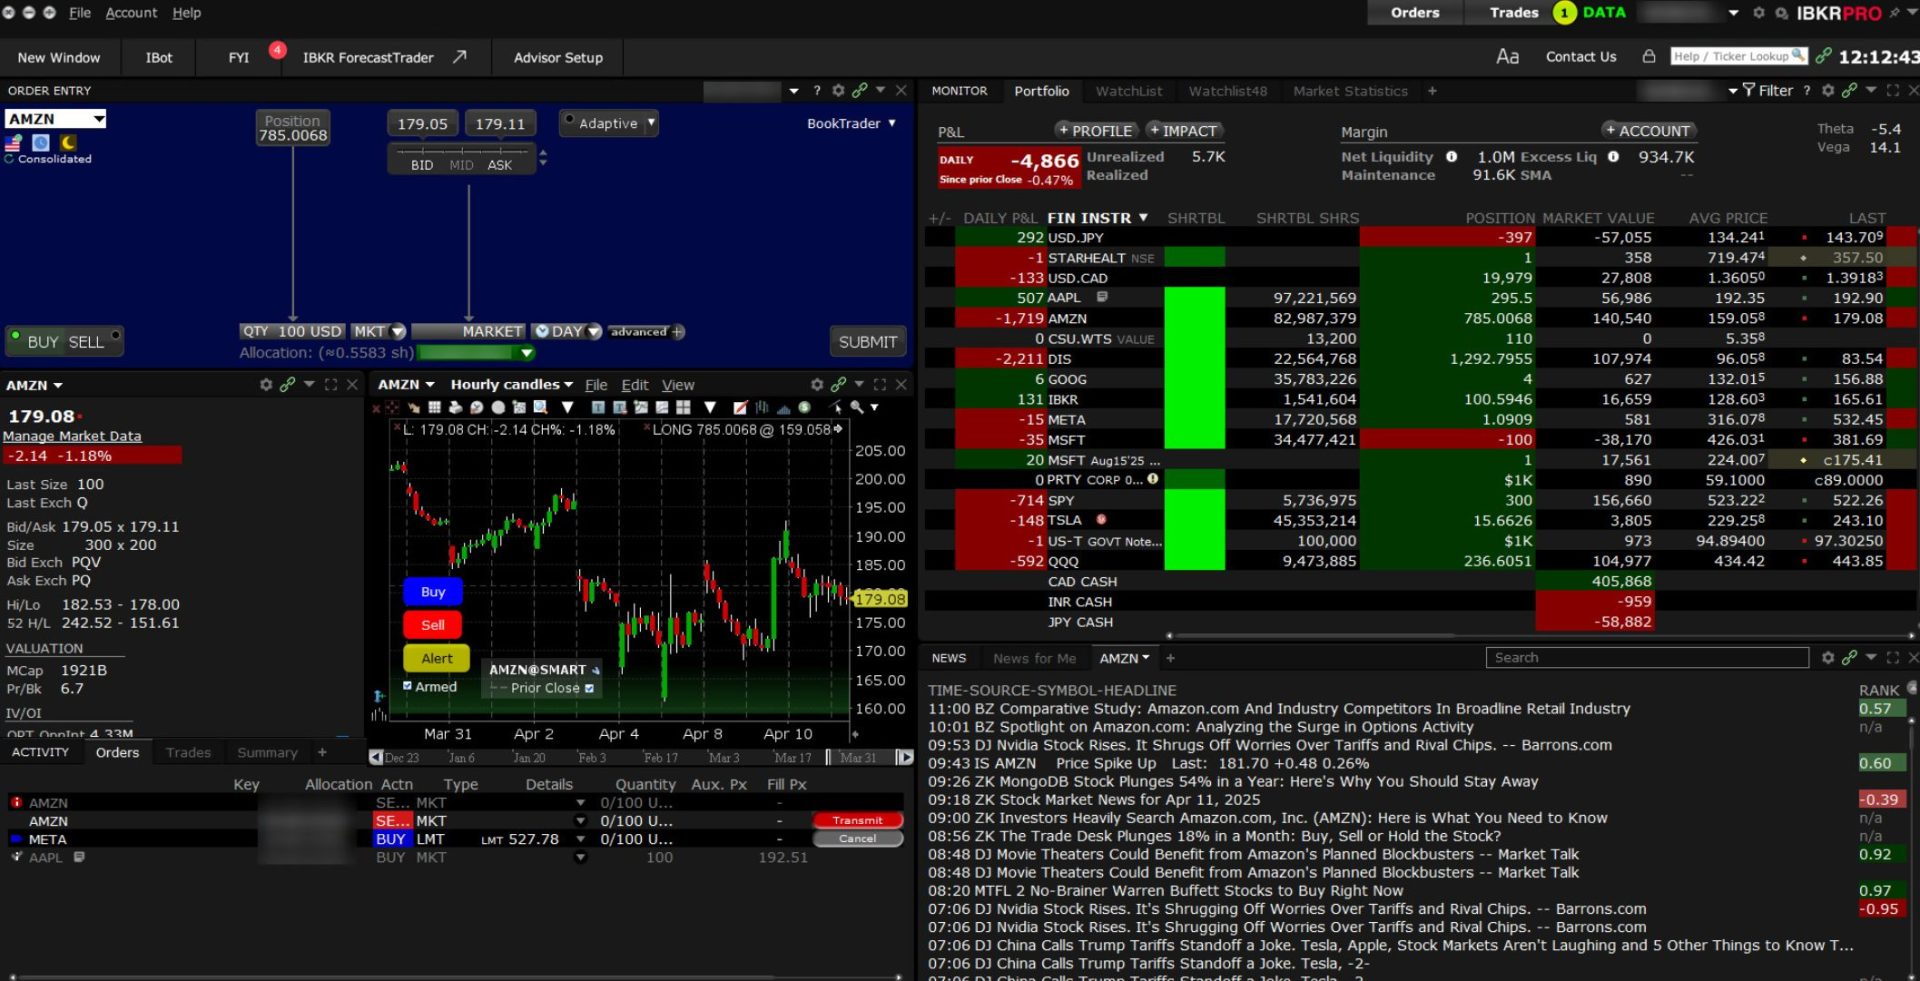Open the BookTrader dropdown
Image resolution: width=1920 pixels, height=981 pixels.
pyautogui.click(x=851, y=124)
